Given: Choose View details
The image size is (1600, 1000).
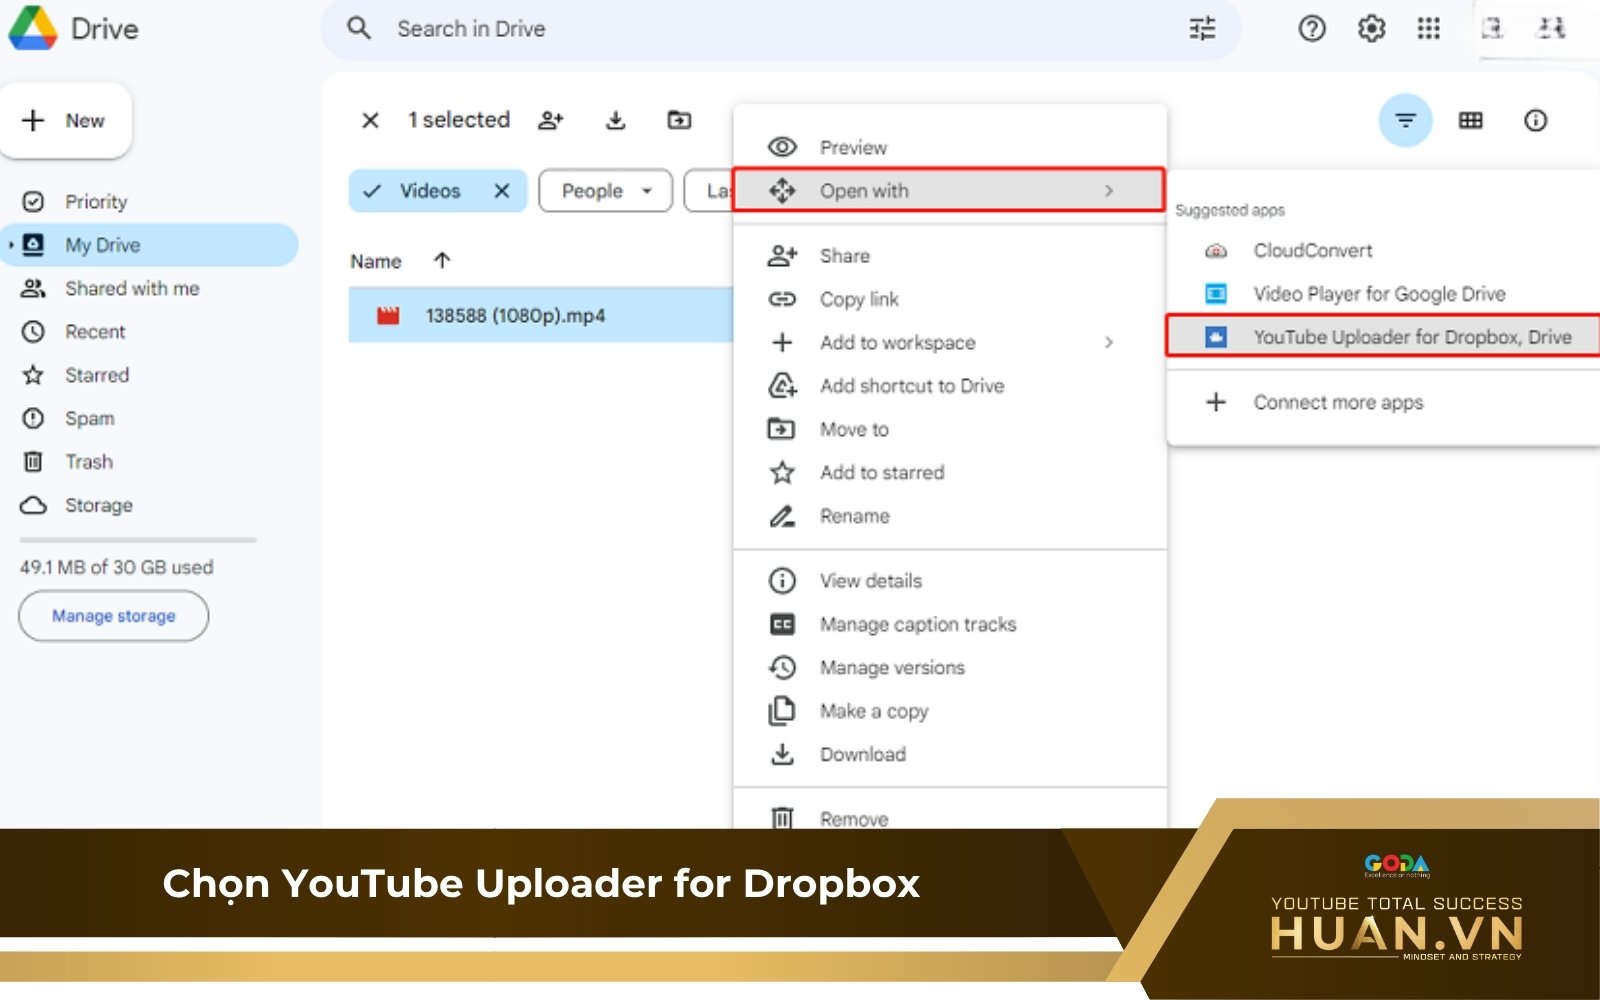Looking at the screenshot, I should tap(950, 581).
